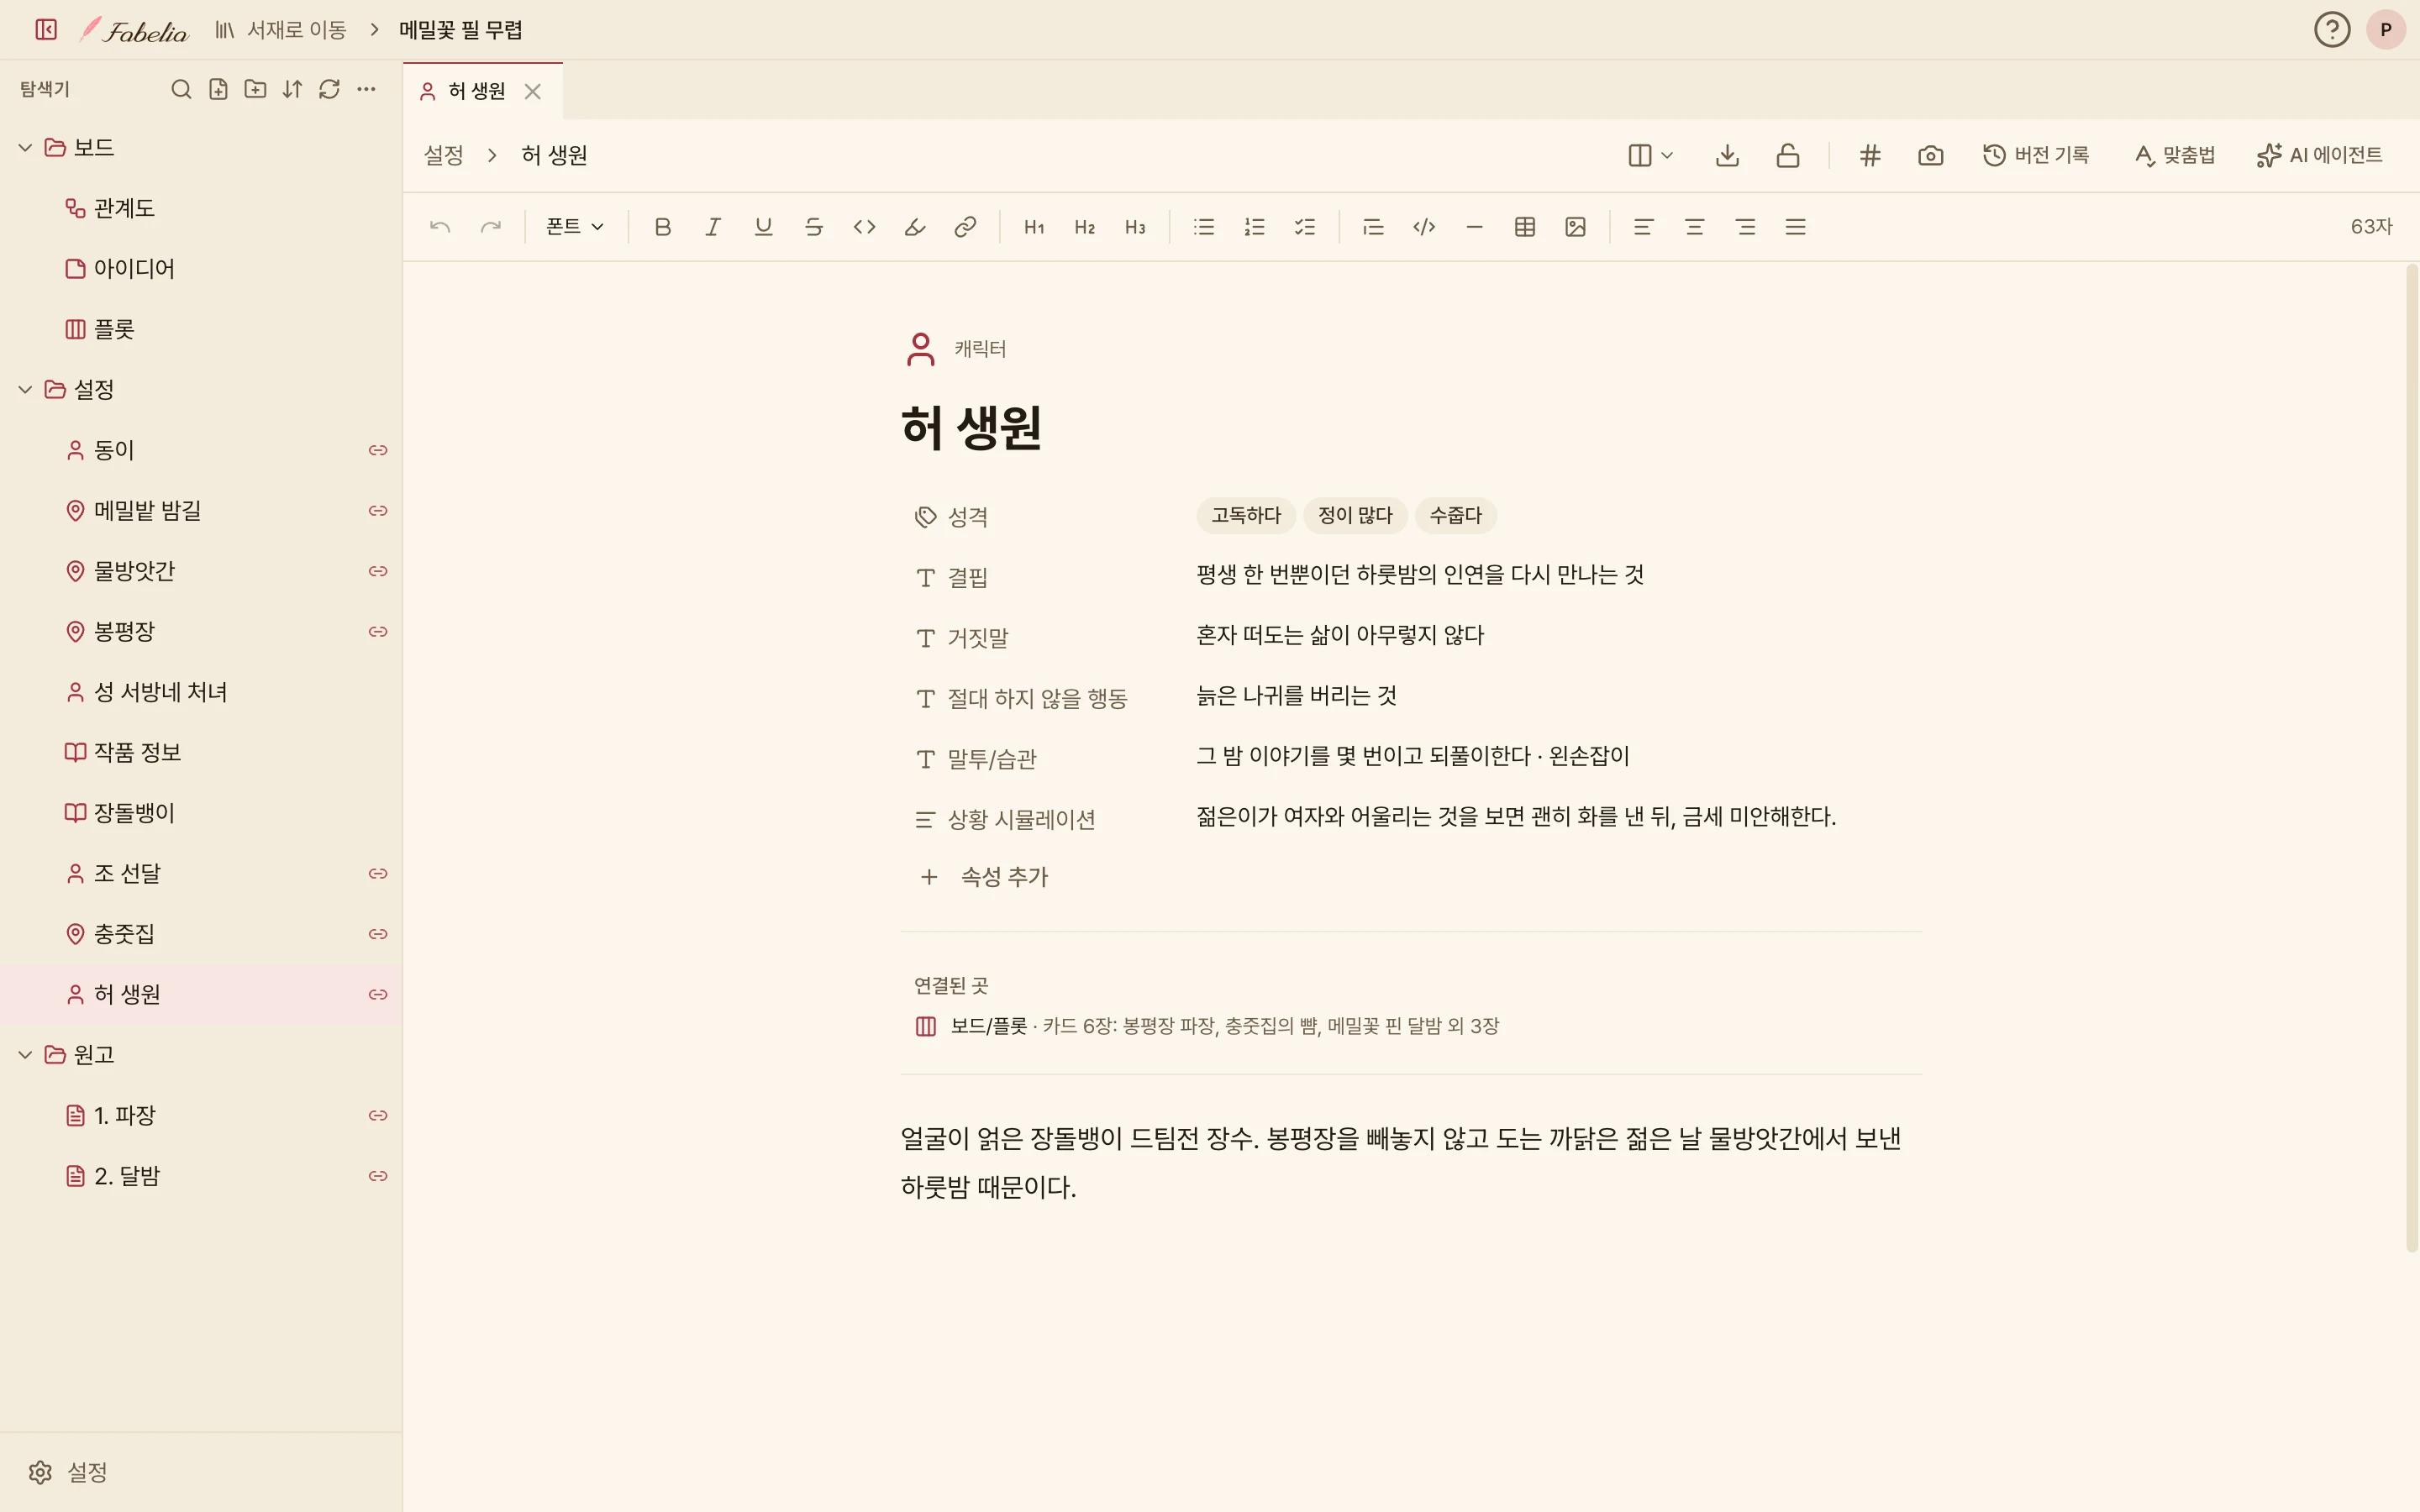Run 맞춤법 spell check
This screenshot has height=1512, width=2420.
pos(2175,155)
